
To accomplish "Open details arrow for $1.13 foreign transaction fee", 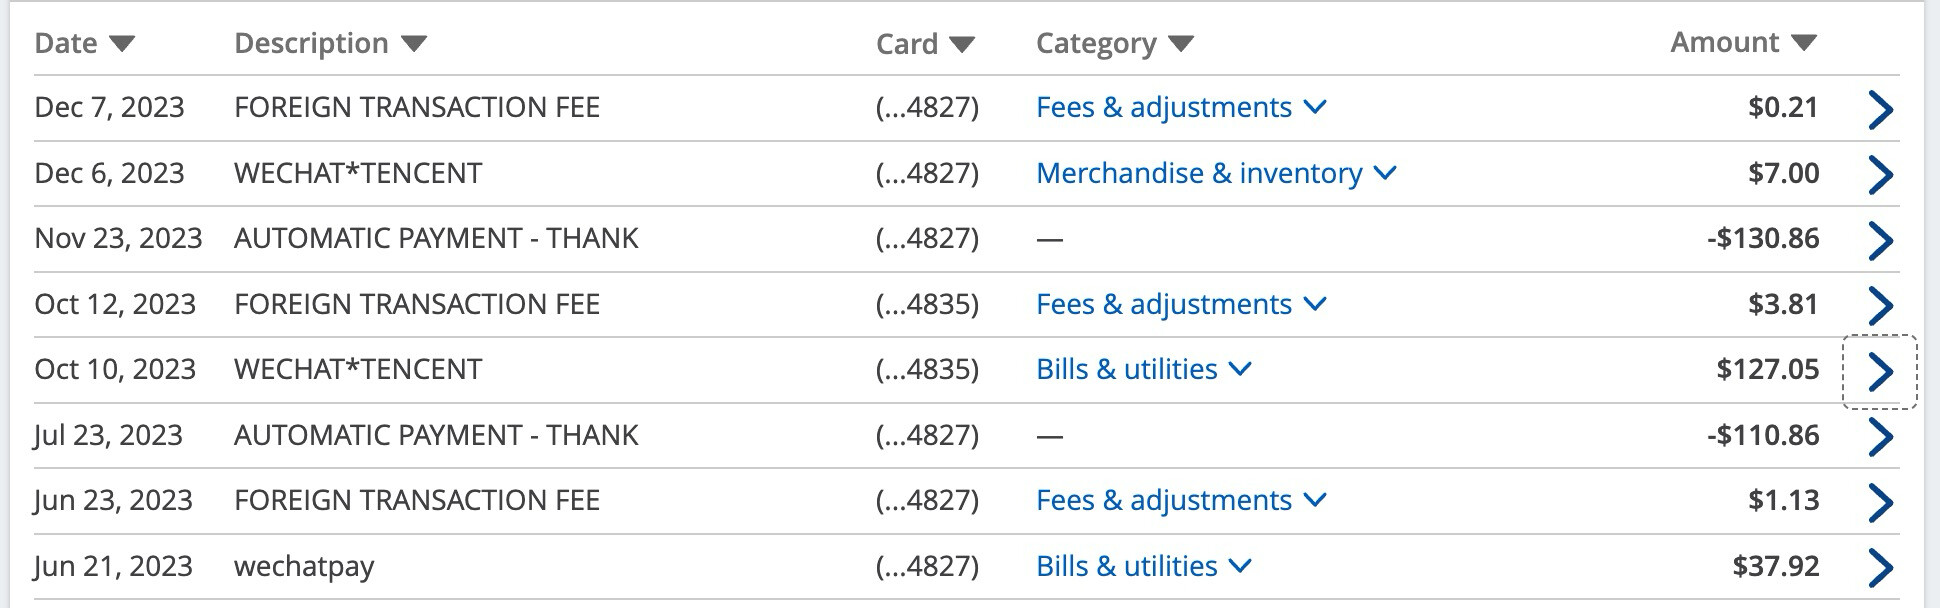I will click(1880, 501).
